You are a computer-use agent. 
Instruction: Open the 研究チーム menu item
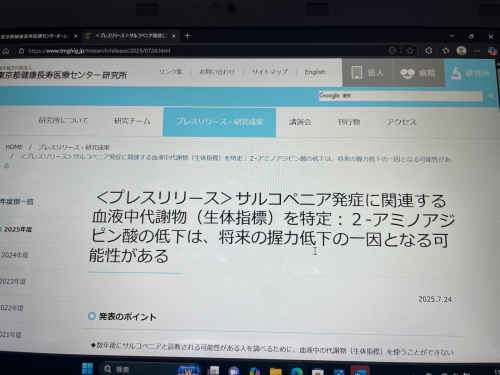pos(132,121)
